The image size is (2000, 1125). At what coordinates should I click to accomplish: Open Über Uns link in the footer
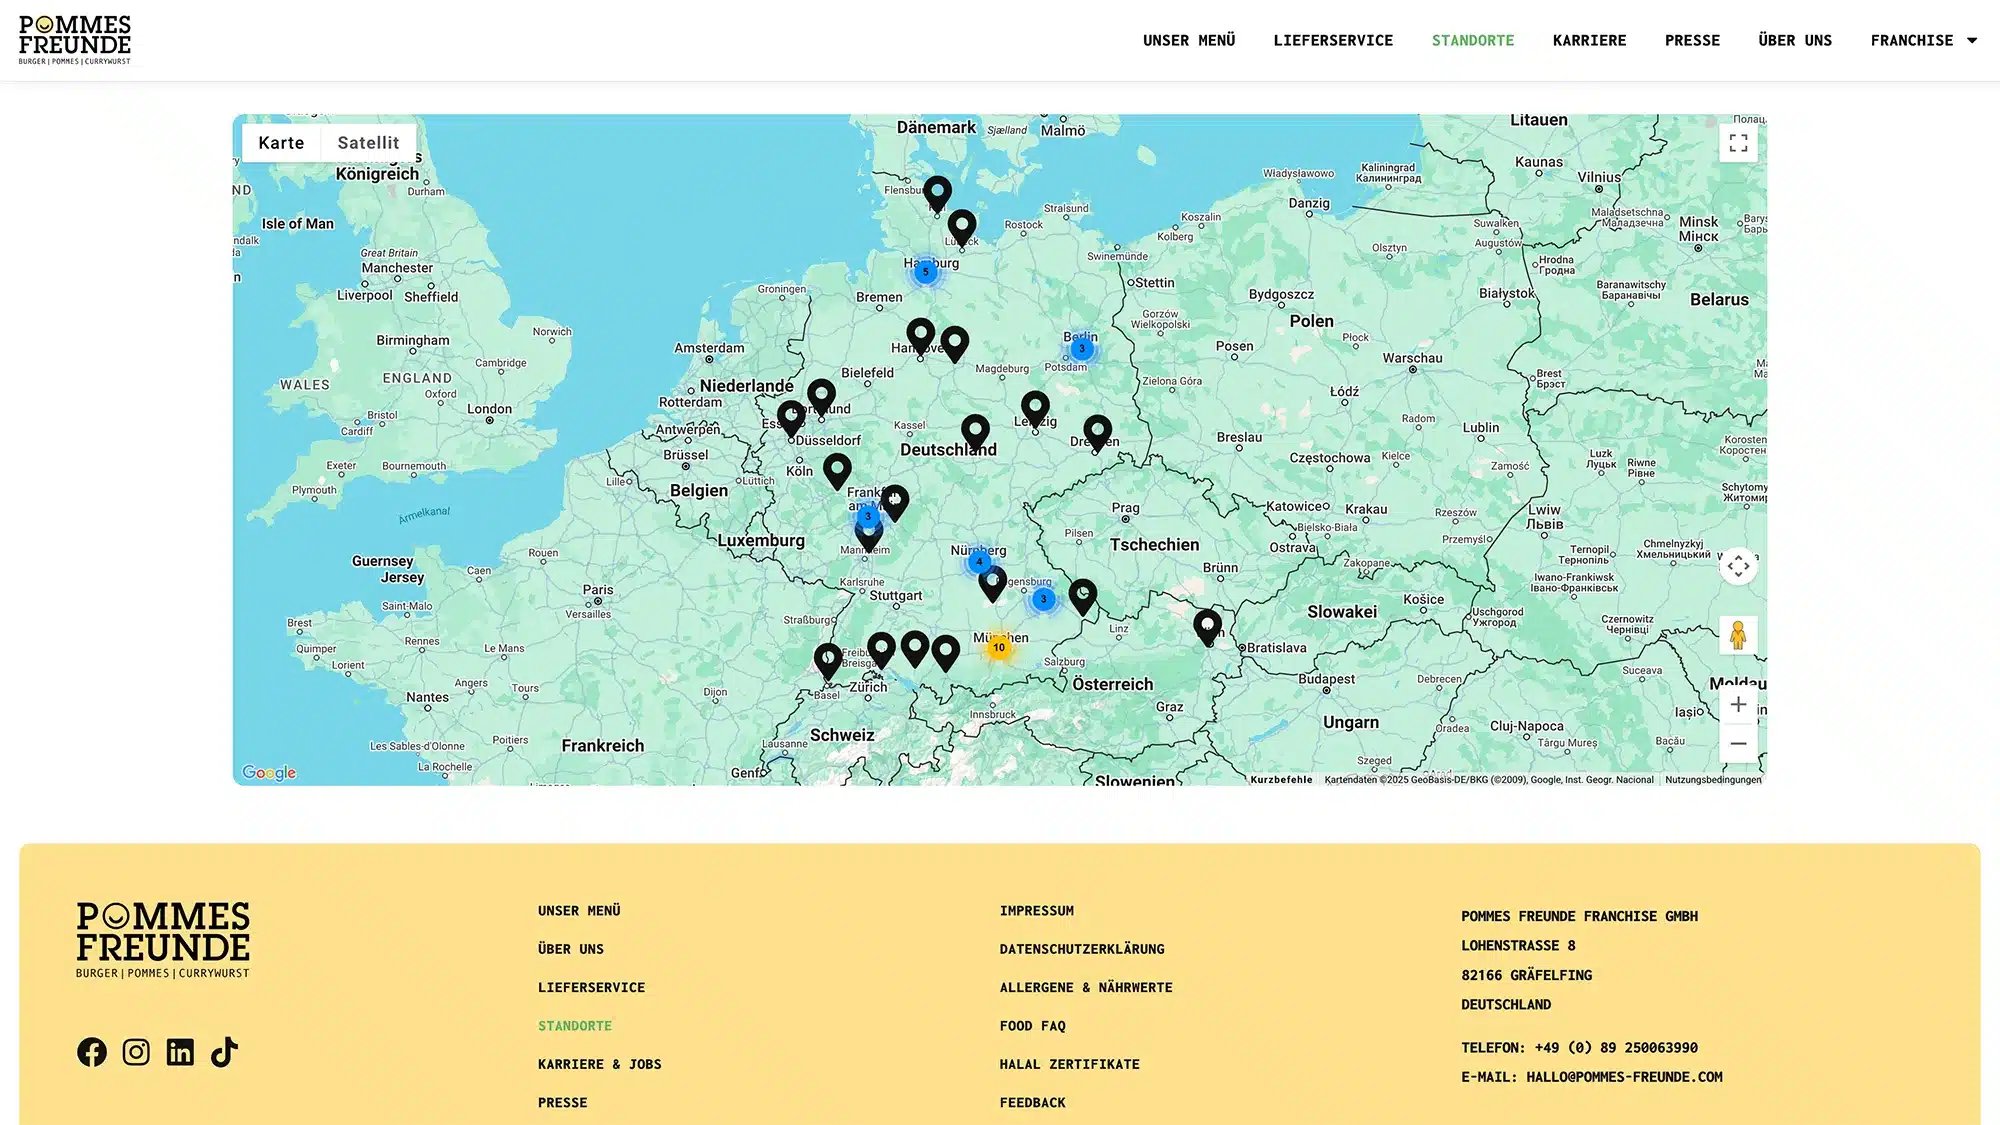570,949
